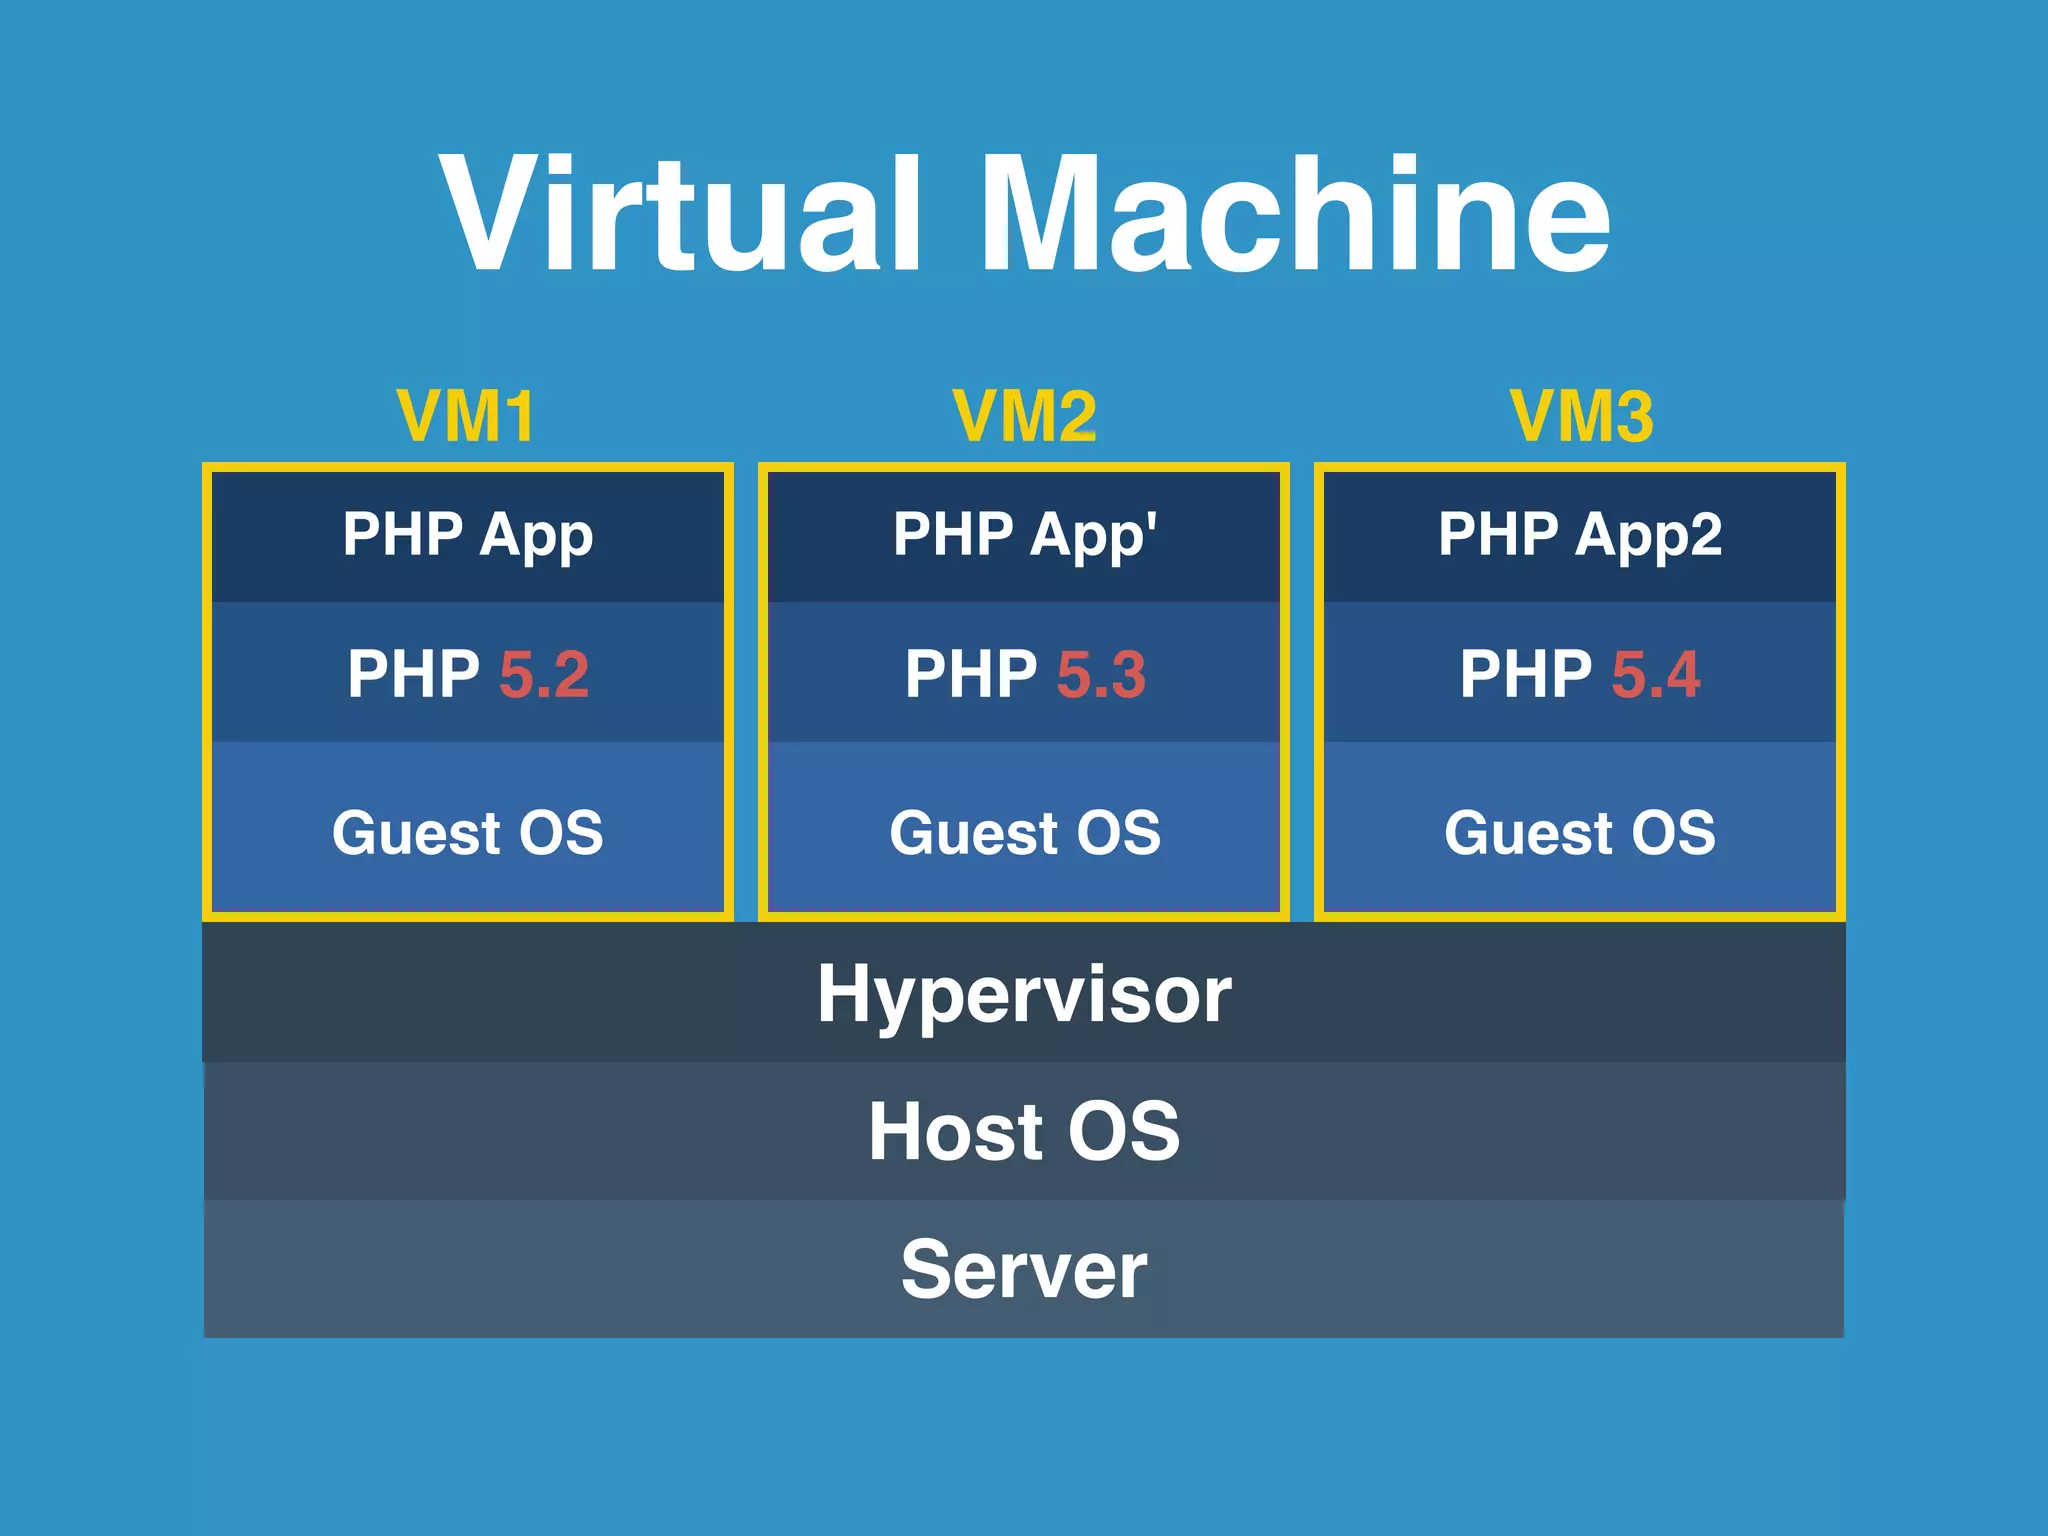Select the VM2 label
2048x1536 pixels.
coord(1025,416)
